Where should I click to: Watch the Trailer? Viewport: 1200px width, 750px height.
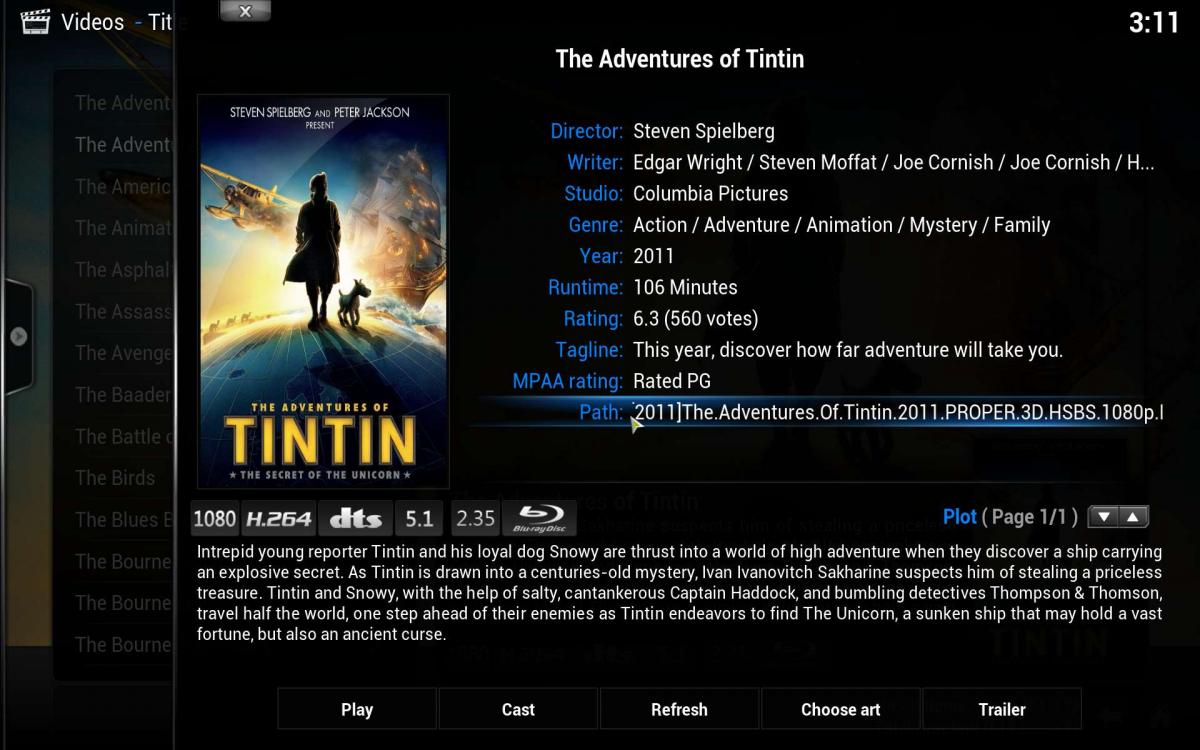1002,709
